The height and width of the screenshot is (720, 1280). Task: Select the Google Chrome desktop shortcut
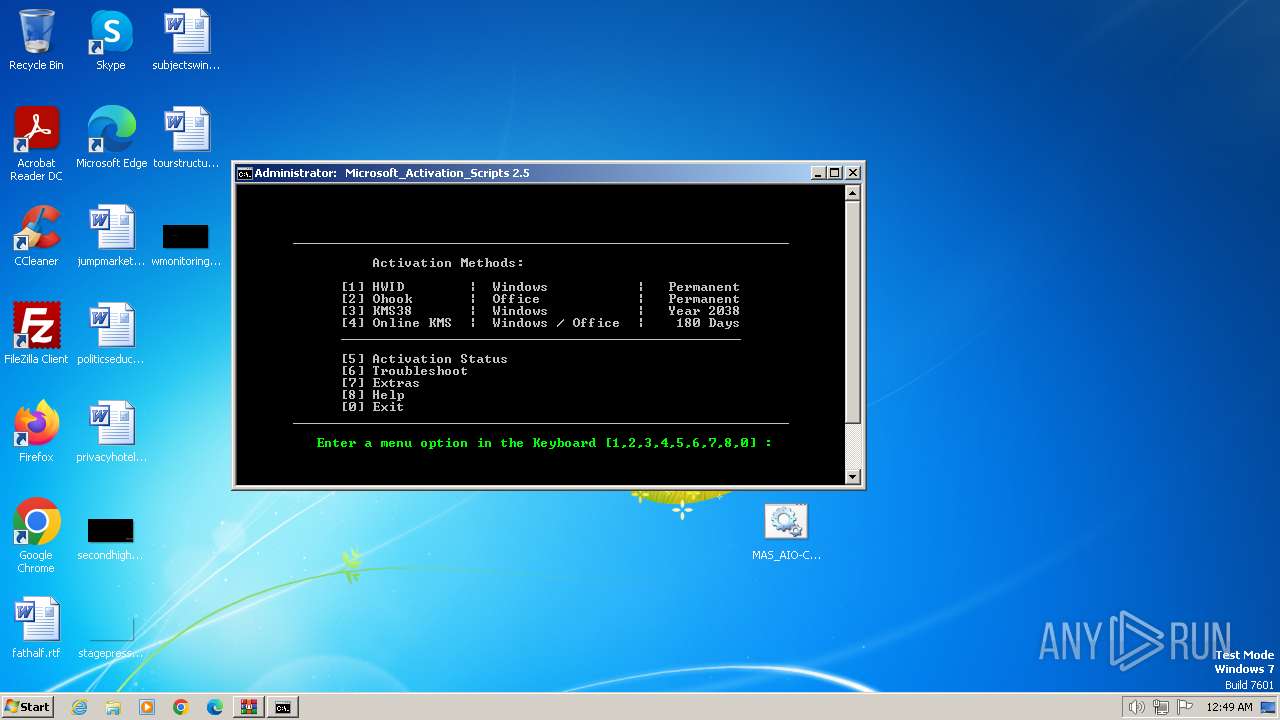coord(36,536)
